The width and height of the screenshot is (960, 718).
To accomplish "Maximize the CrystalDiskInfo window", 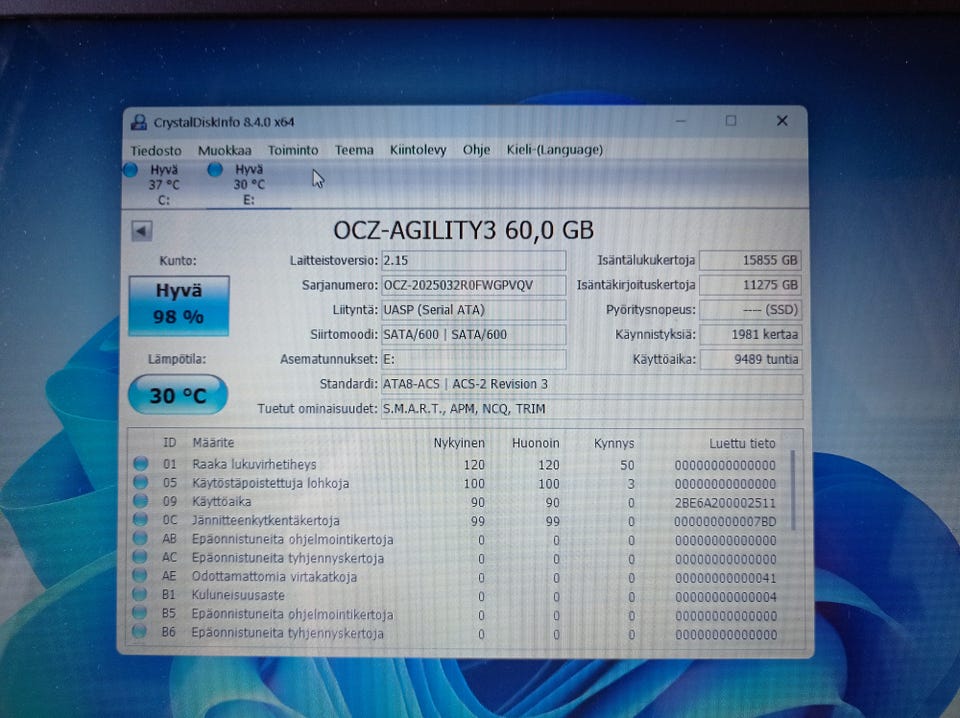I will 730,121.
